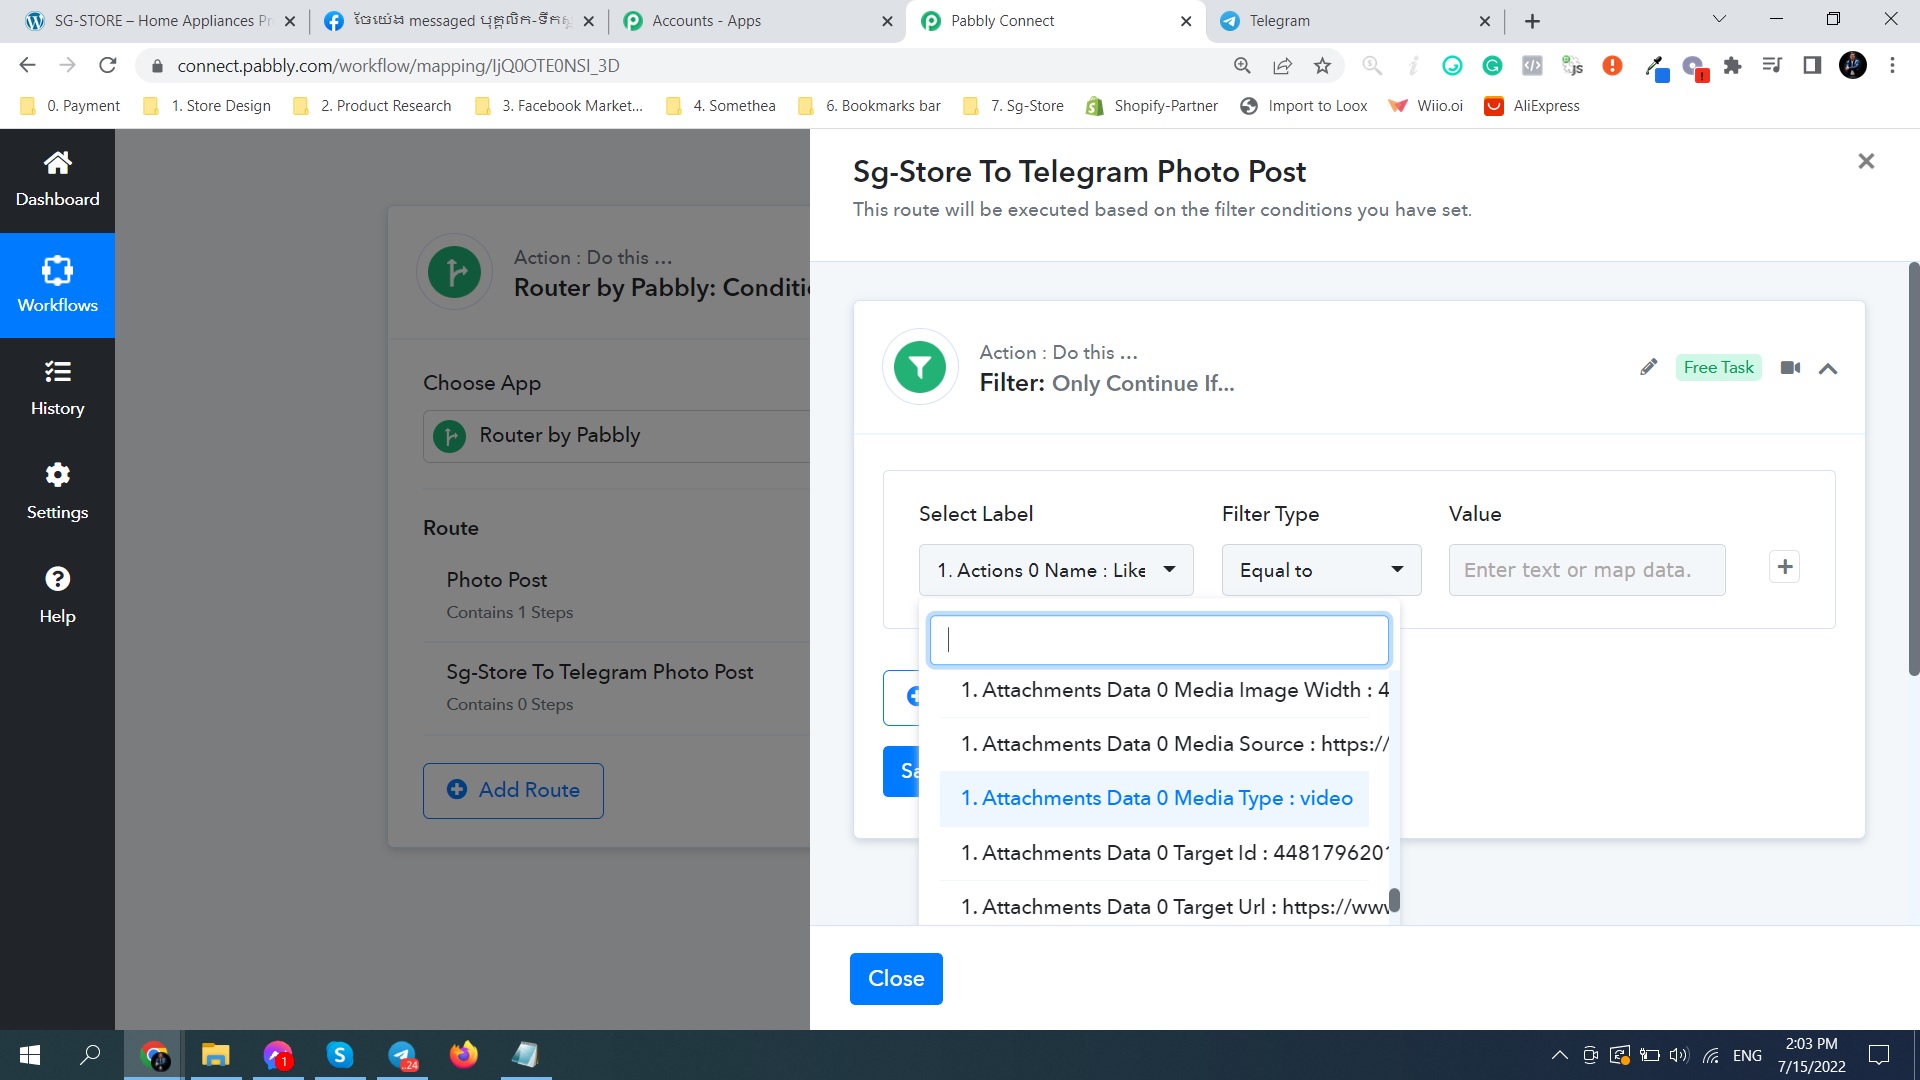Open the Select Label dropdown
The width and height of the screenshot is (1920, 1080).
(1056, 570)
